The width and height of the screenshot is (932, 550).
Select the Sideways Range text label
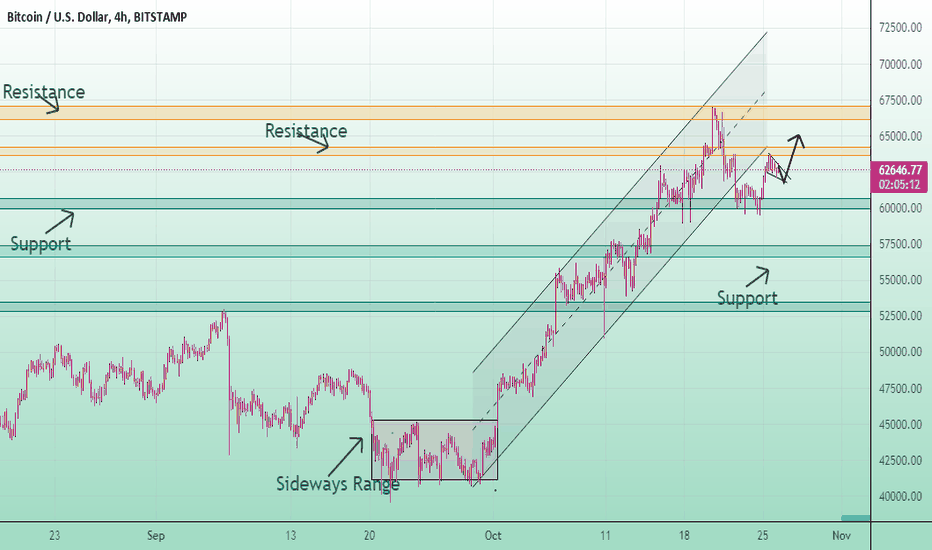(338, 484)
